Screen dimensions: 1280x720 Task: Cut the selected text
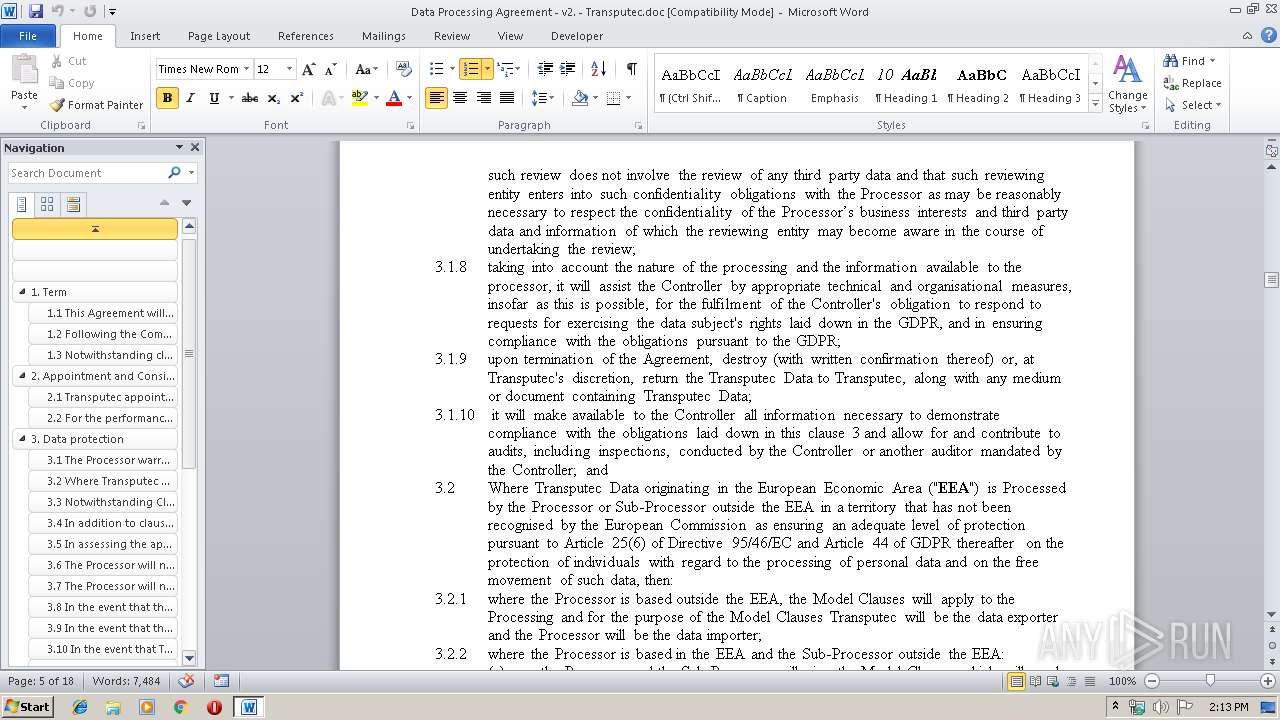click(x=68, y=61)
